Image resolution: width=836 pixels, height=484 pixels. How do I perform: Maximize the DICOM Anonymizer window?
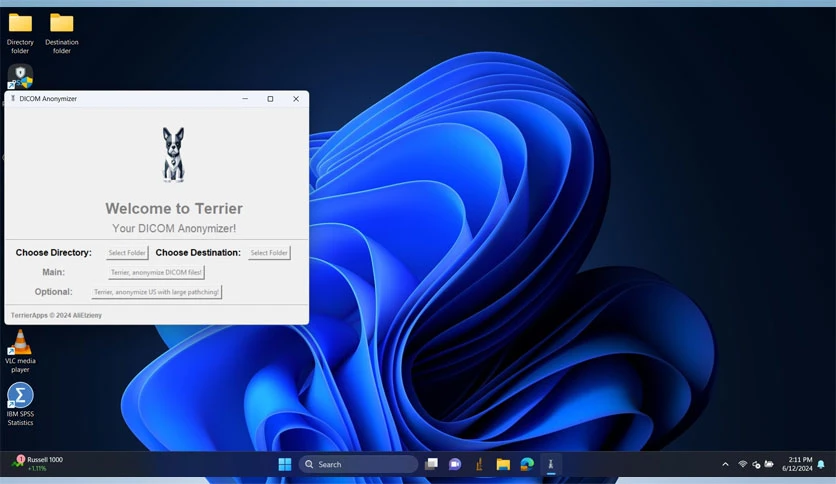point(270,99)
